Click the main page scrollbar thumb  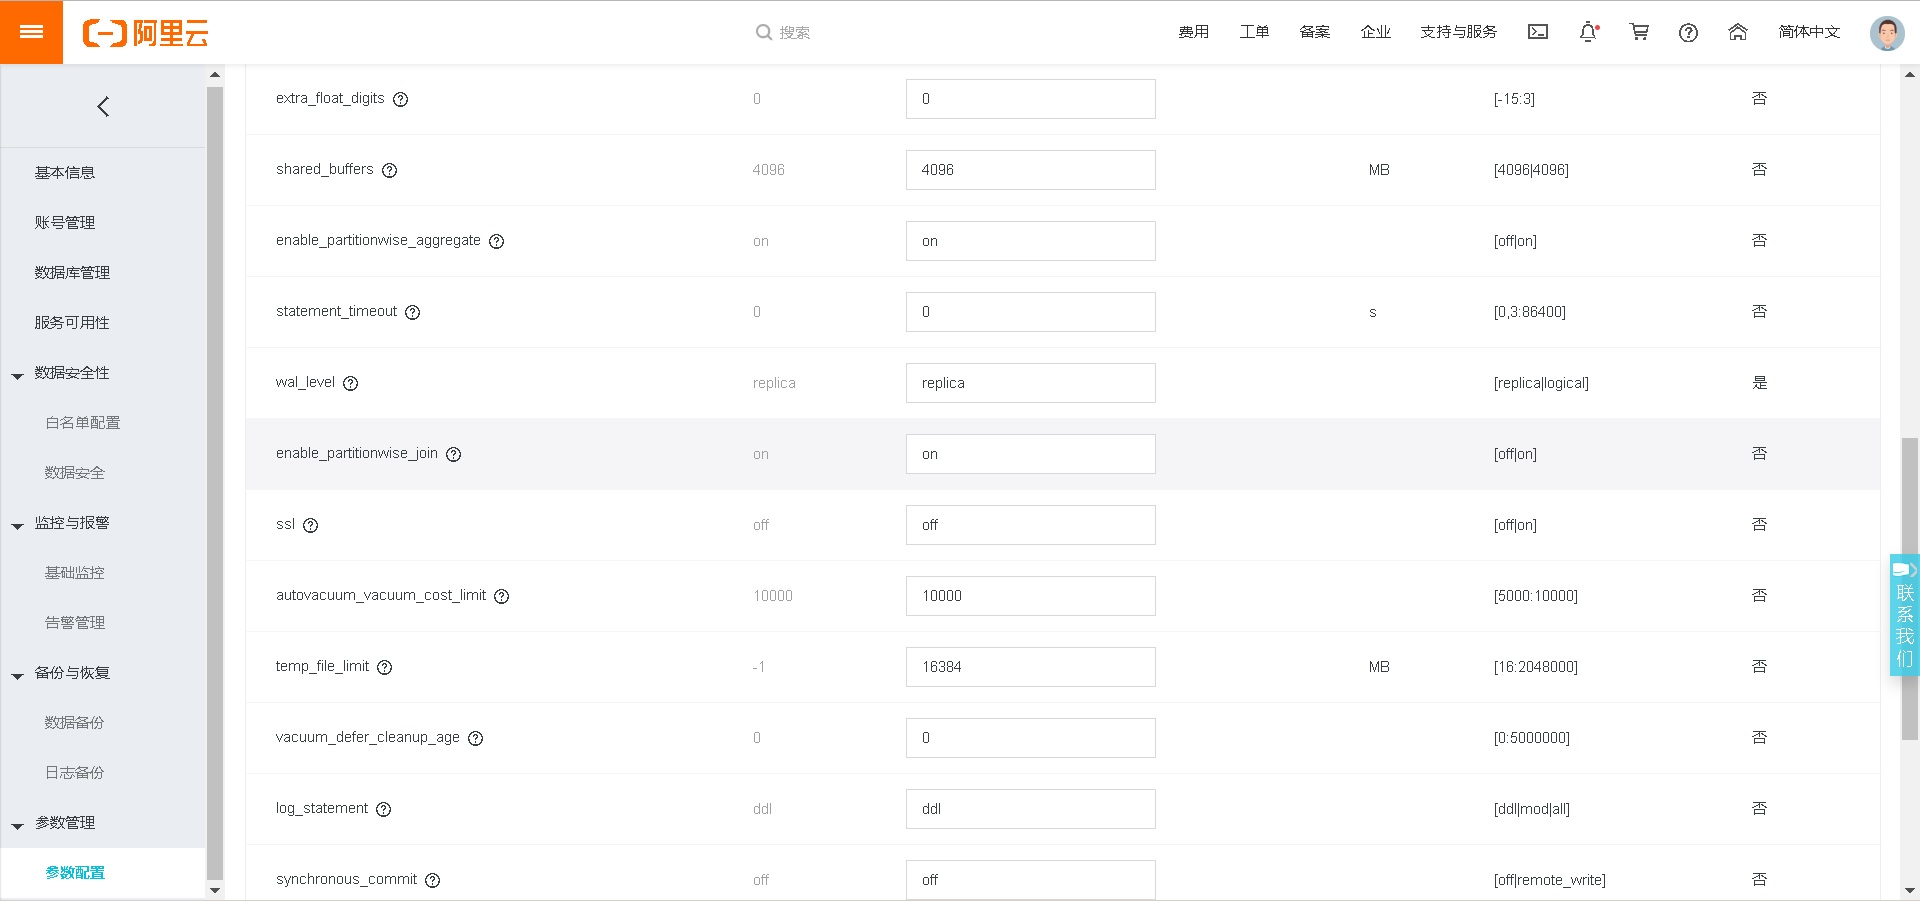click(1910, 588)
